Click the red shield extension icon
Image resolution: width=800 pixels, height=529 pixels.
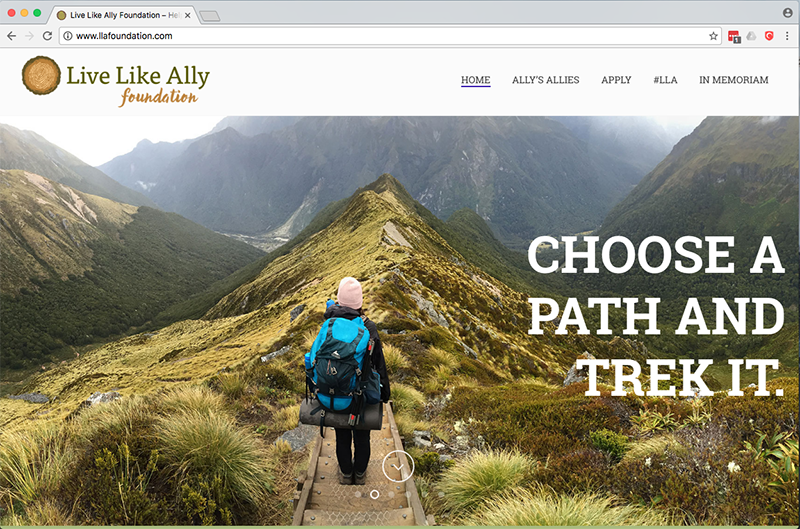pos(769,36)
